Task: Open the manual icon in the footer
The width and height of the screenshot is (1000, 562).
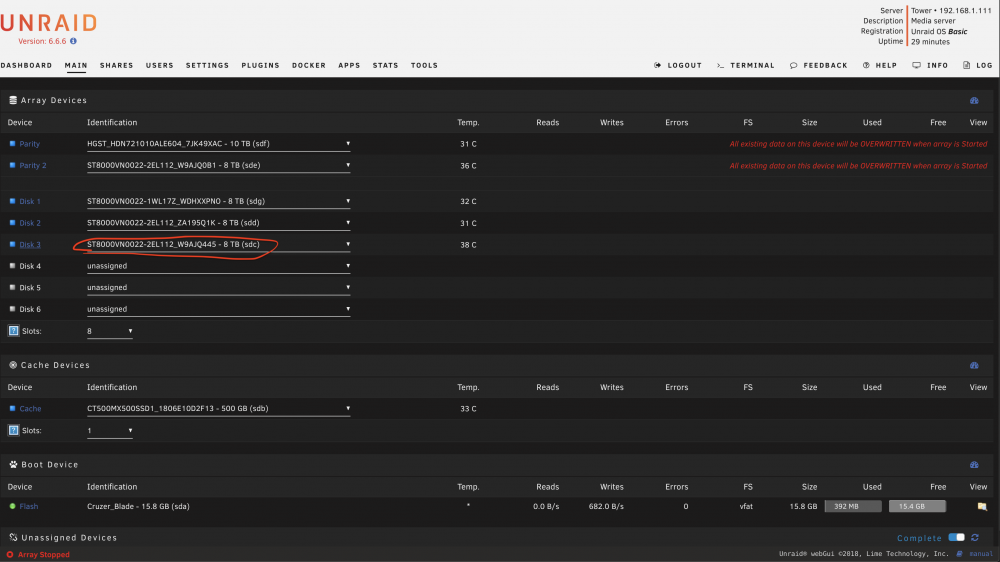Action: (959, 554)
